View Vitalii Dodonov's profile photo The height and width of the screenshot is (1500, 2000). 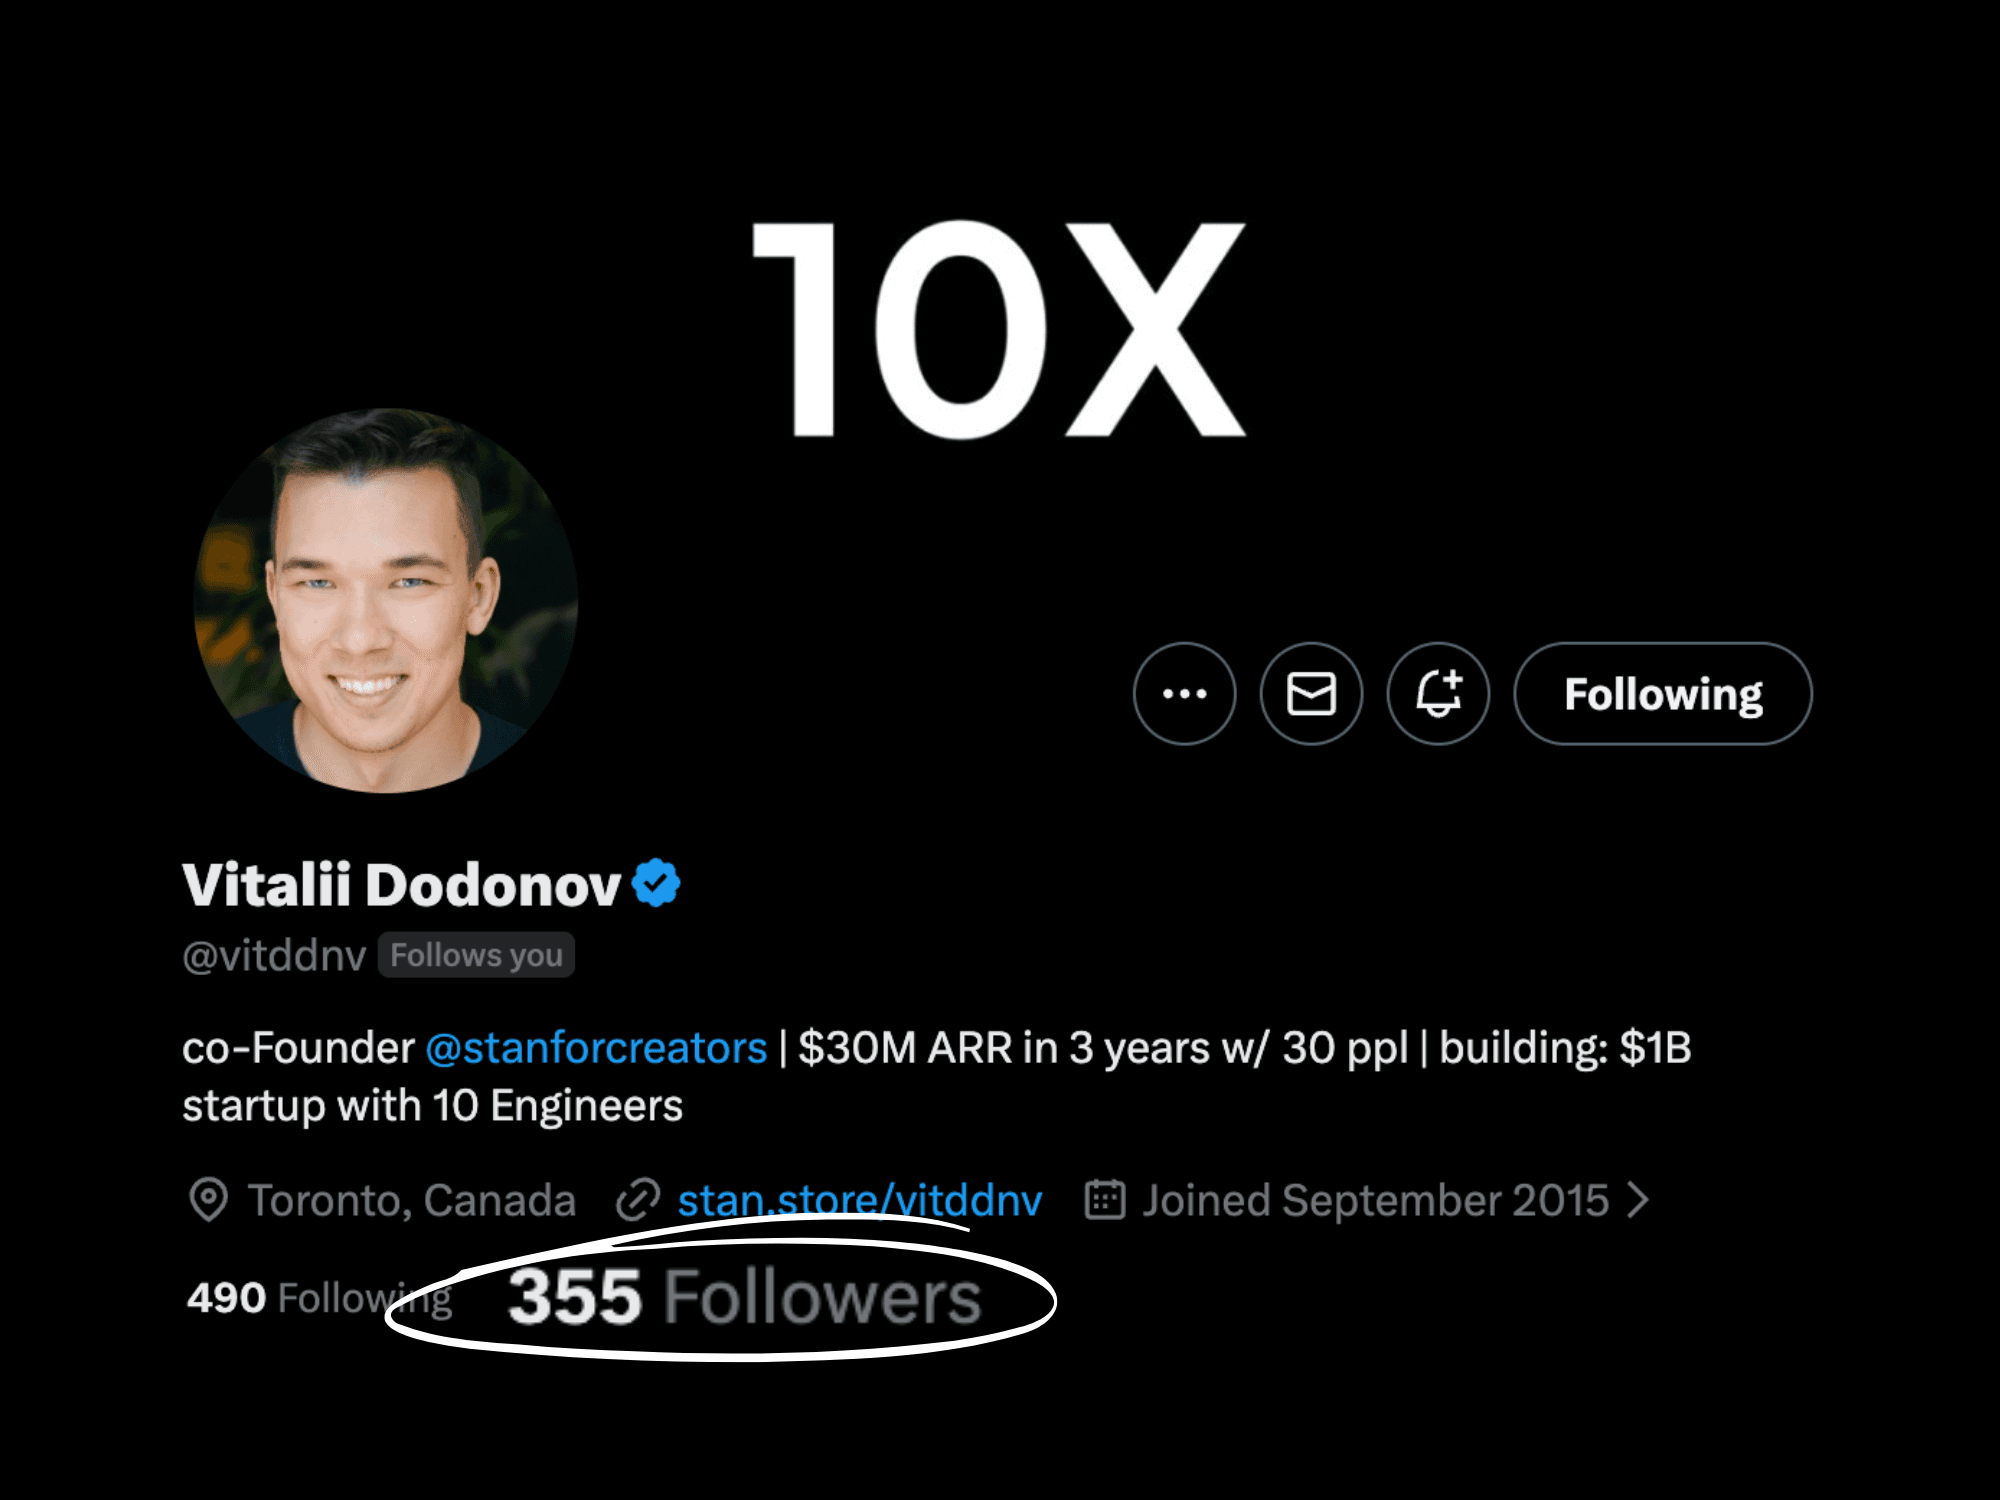coord(385,600)
